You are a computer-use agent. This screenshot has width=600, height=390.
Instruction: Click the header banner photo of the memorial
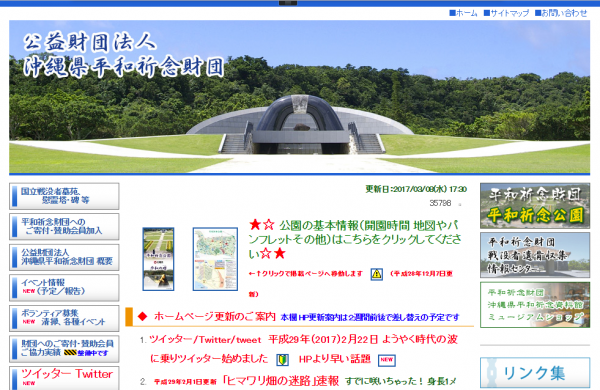click(299, 97)
